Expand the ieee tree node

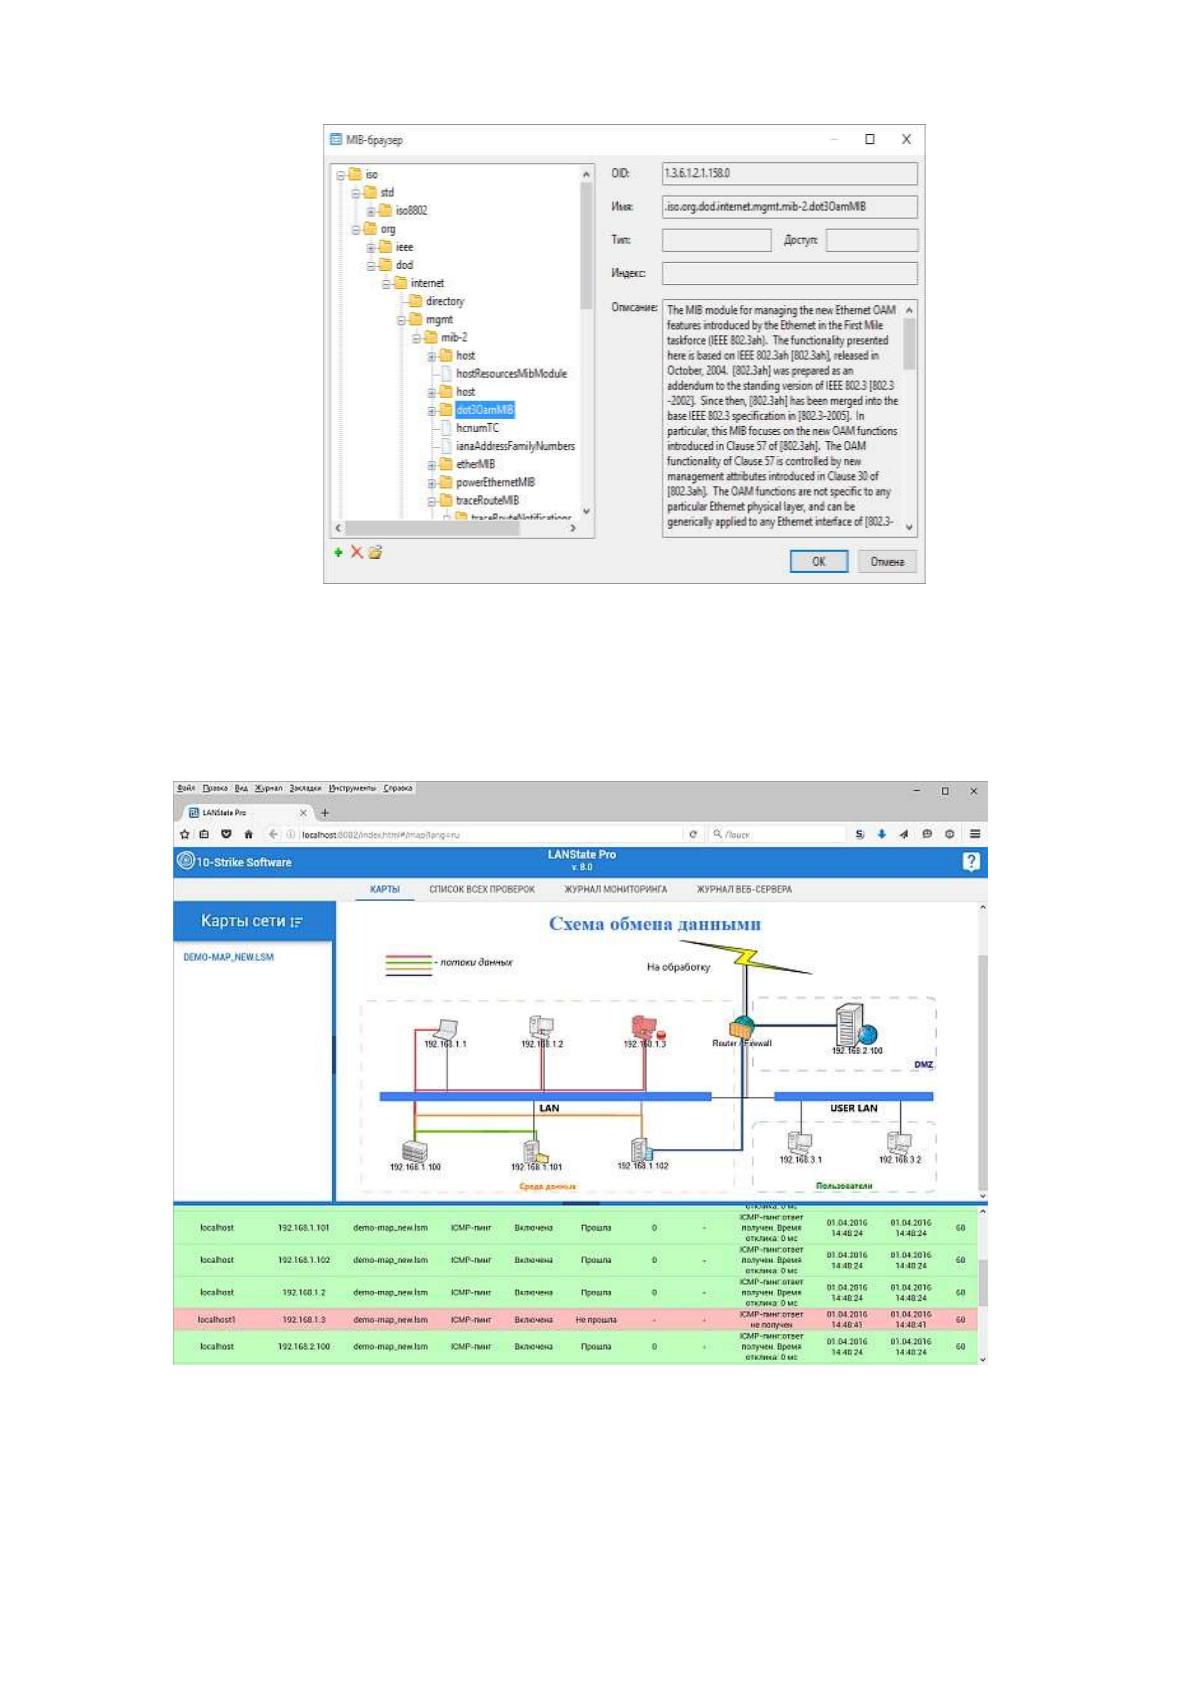pos(371,247)
